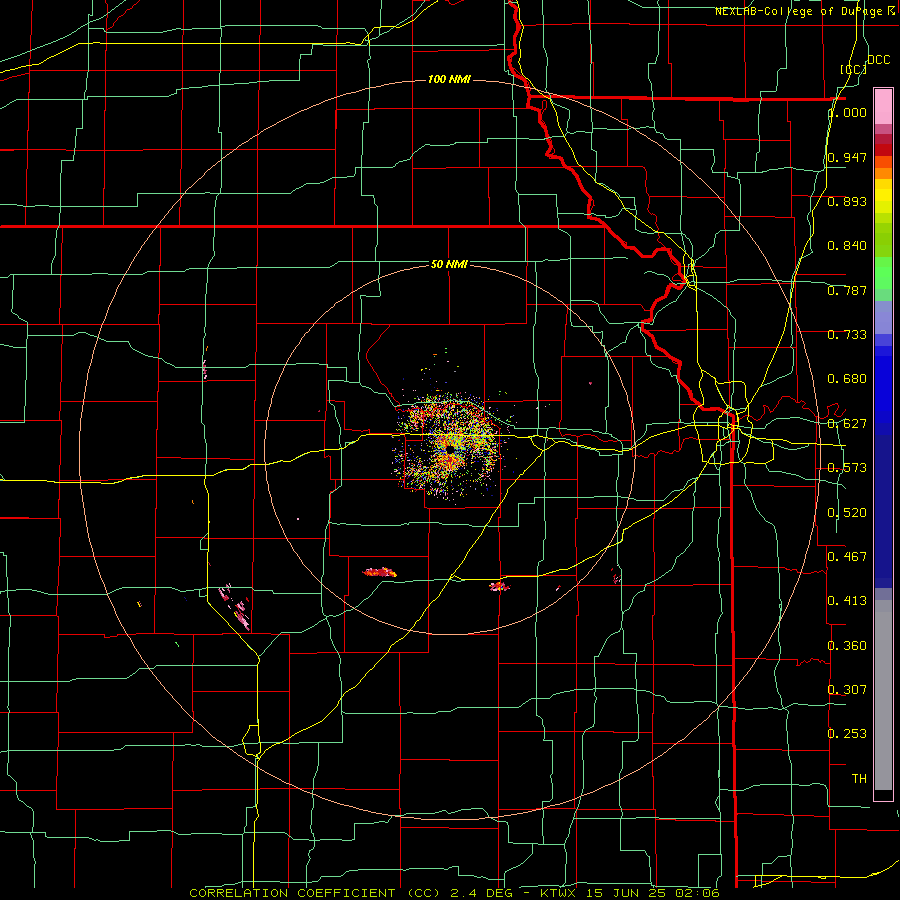Viewport: 900px width, 900px height.
Task: Pick the bright green segment of the color bar
Action: [x=883, y=273]
